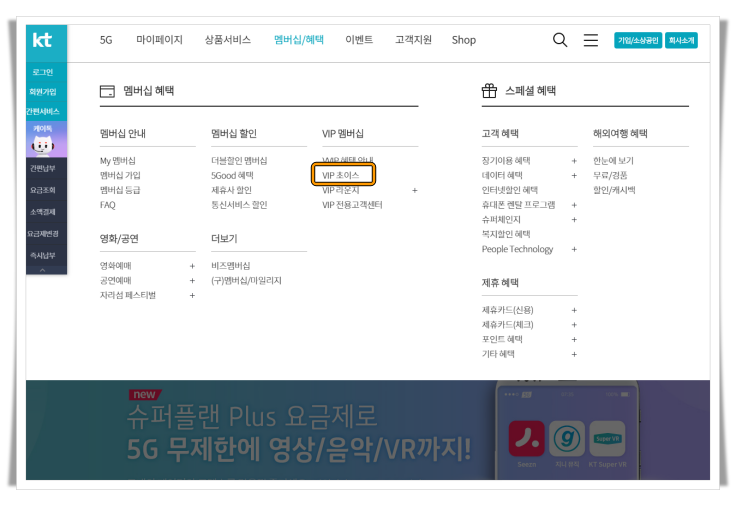Collapse the sidebar with the up chevron
This screenshot has height=506, width=736.
43,270
